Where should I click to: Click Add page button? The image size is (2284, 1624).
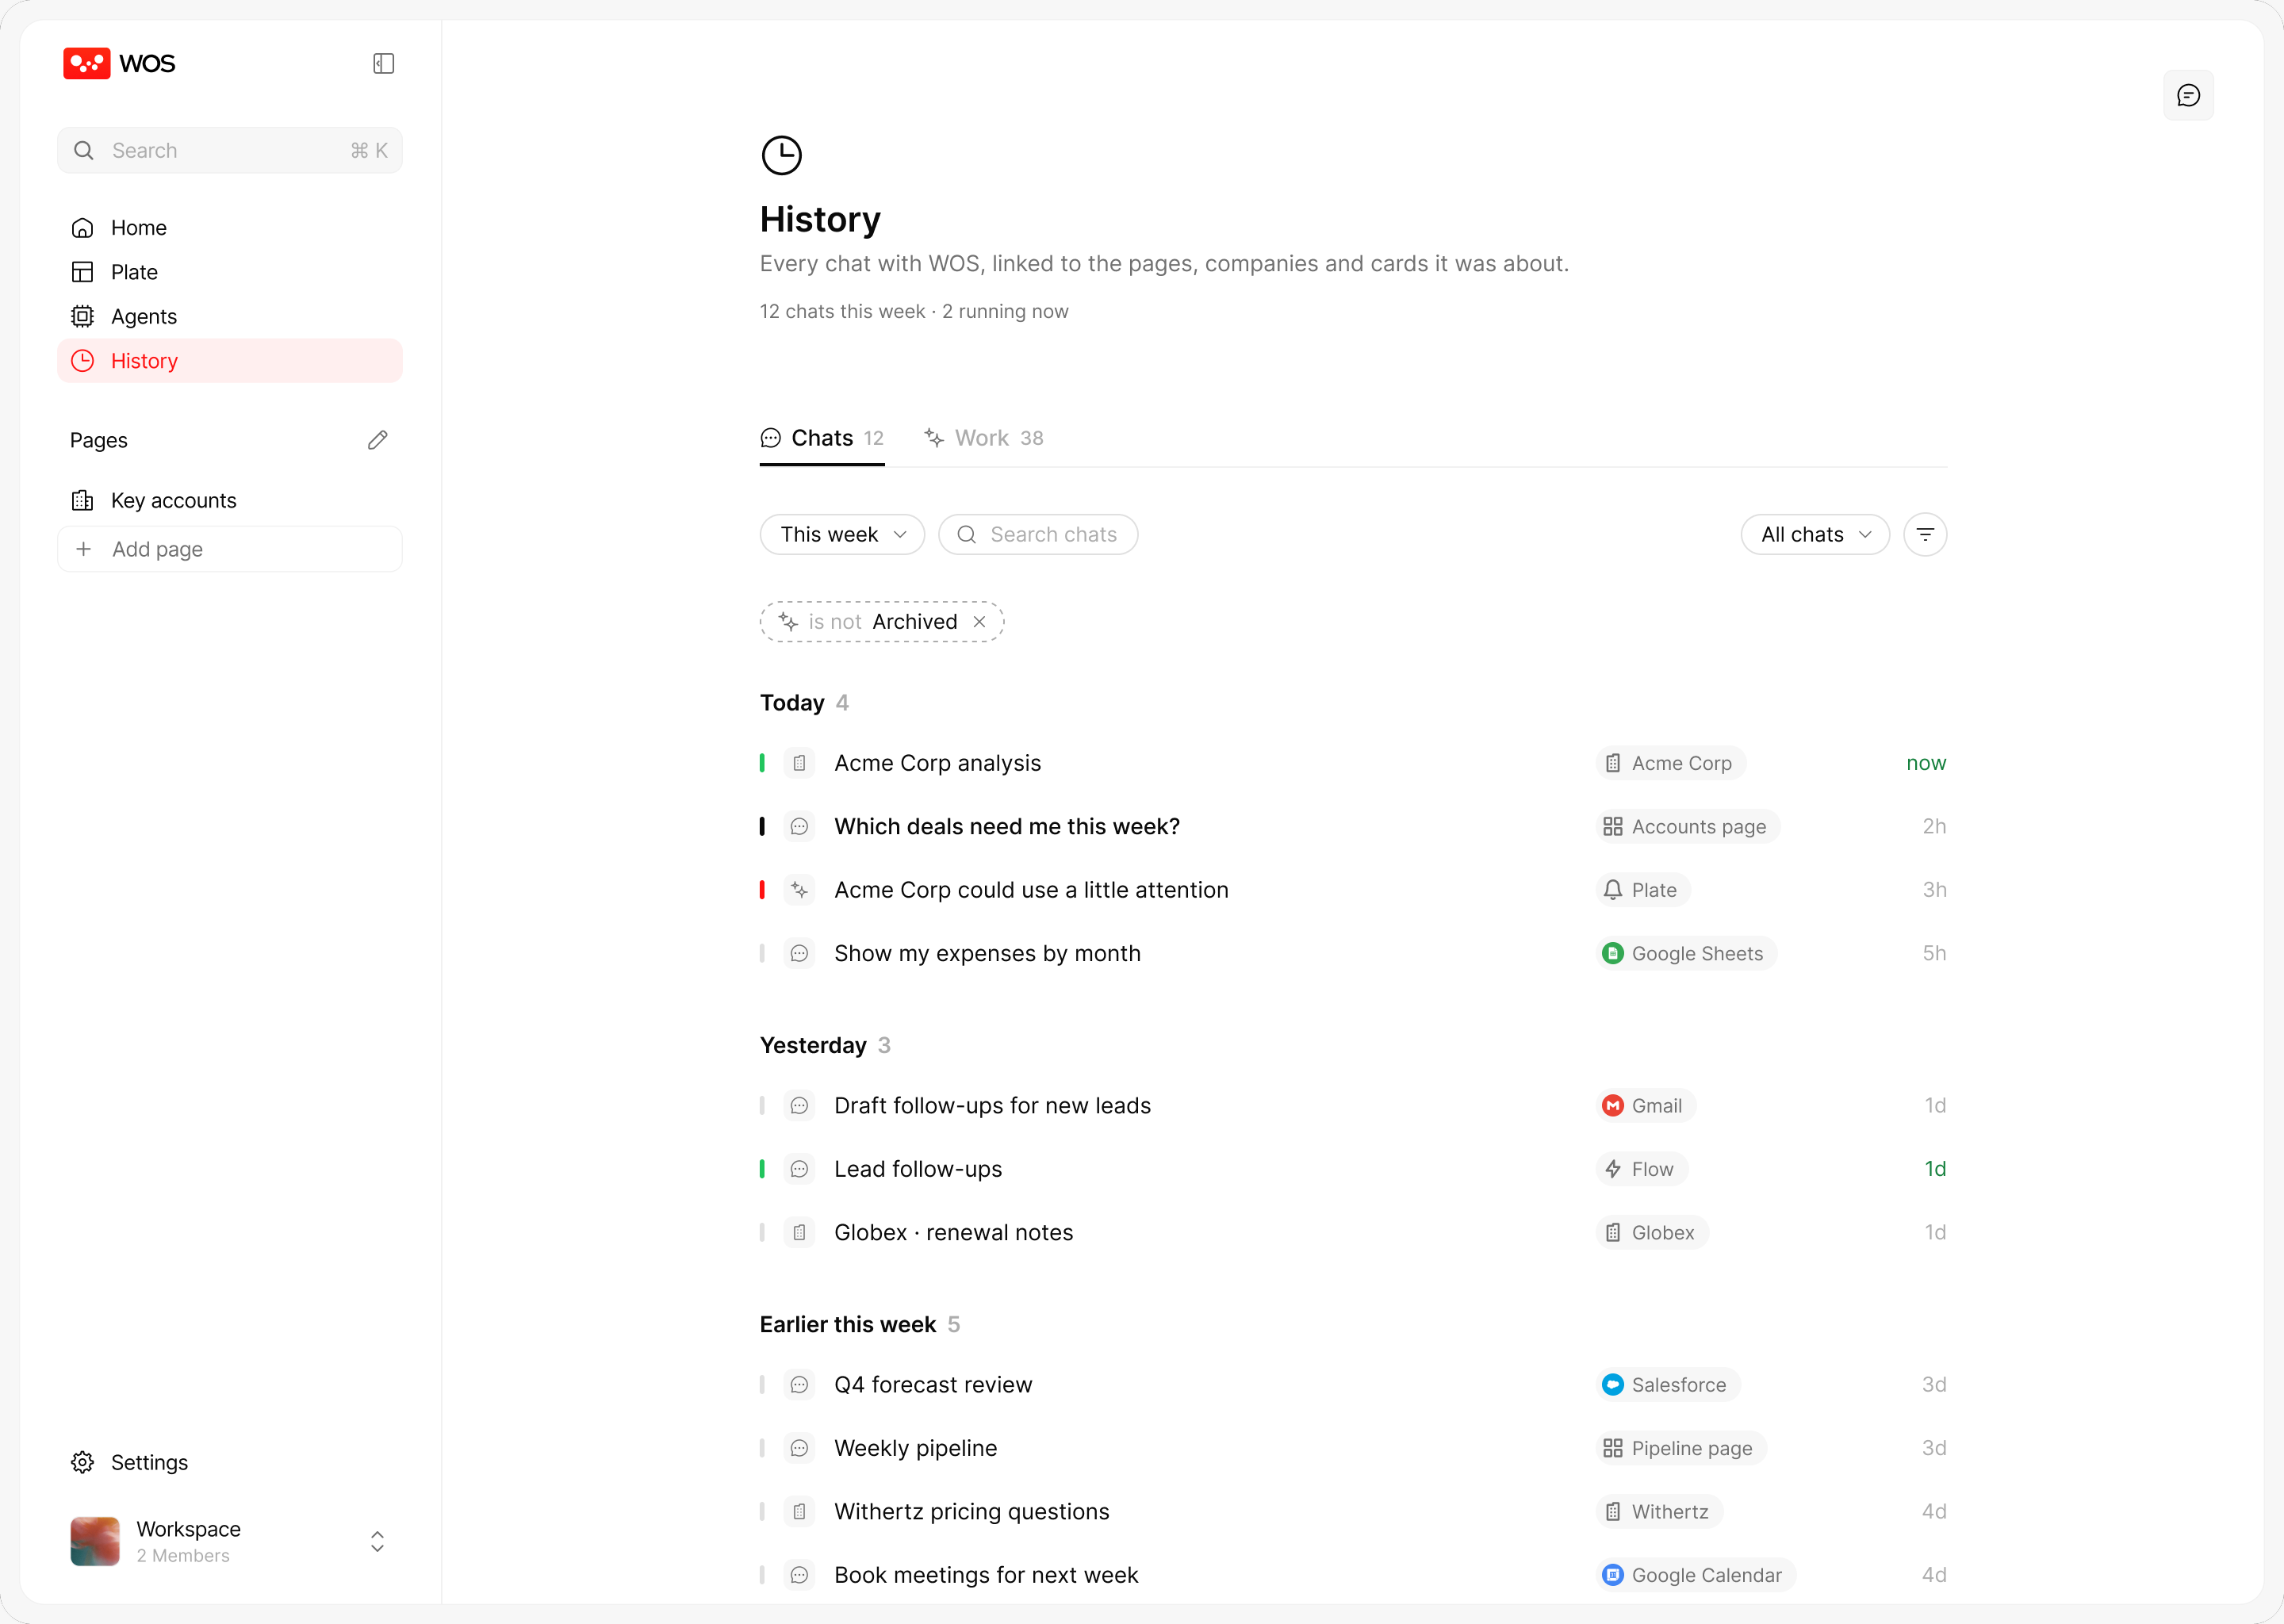click(230, 549)
